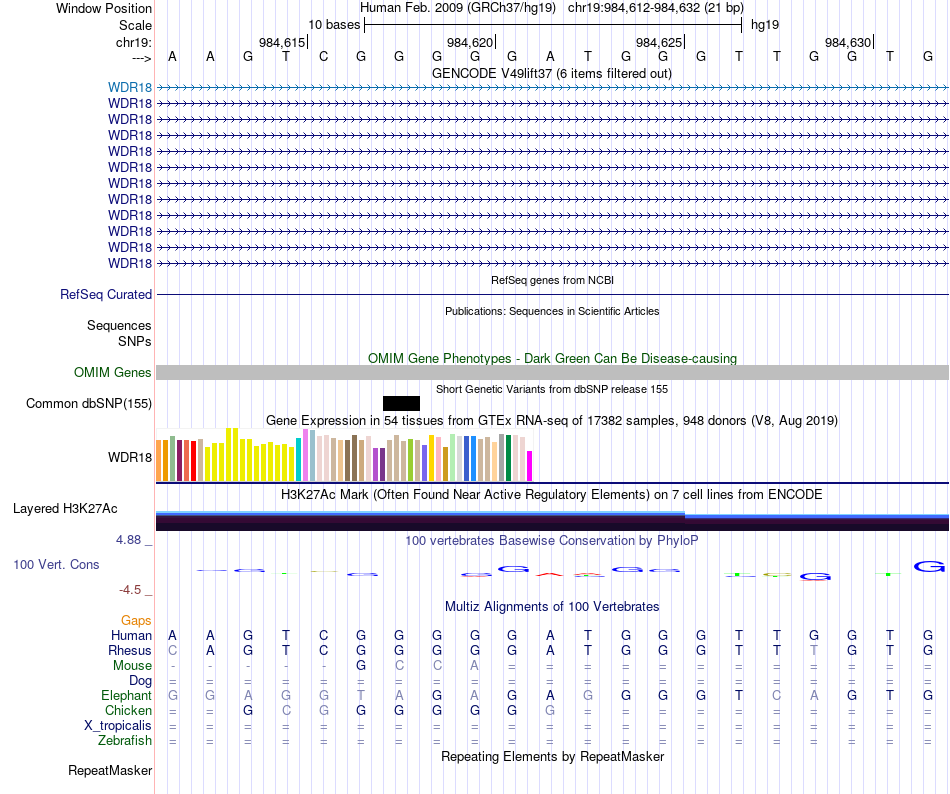Click the 984,625 position marker
Image resolution: width=950 pixels, height=794 pixels.
tap(659, 42)
